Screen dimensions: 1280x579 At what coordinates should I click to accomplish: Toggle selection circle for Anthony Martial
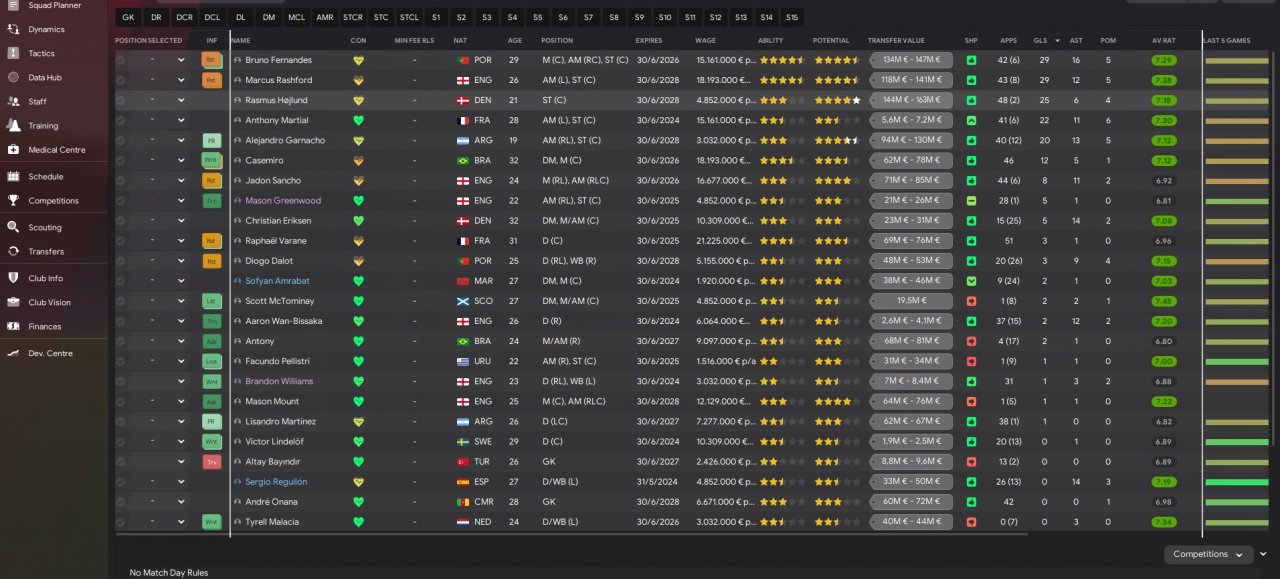[x=121, y=120]
